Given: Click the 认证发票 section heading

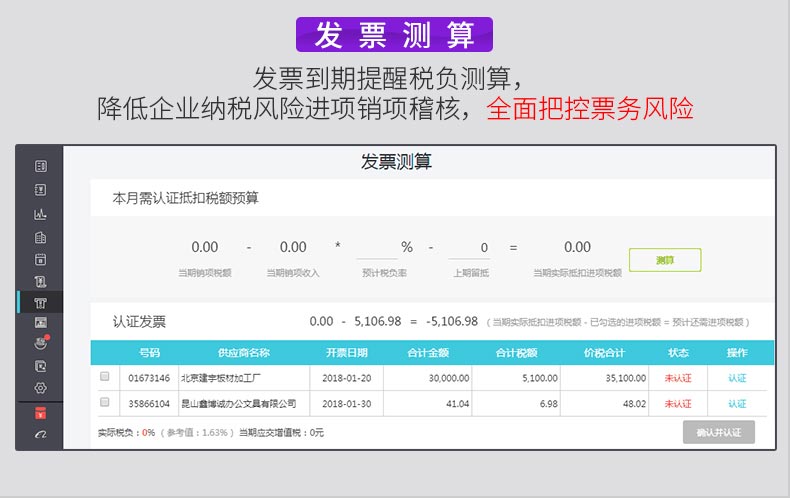Looking at the screenshot, I should [x=140, y=322].
